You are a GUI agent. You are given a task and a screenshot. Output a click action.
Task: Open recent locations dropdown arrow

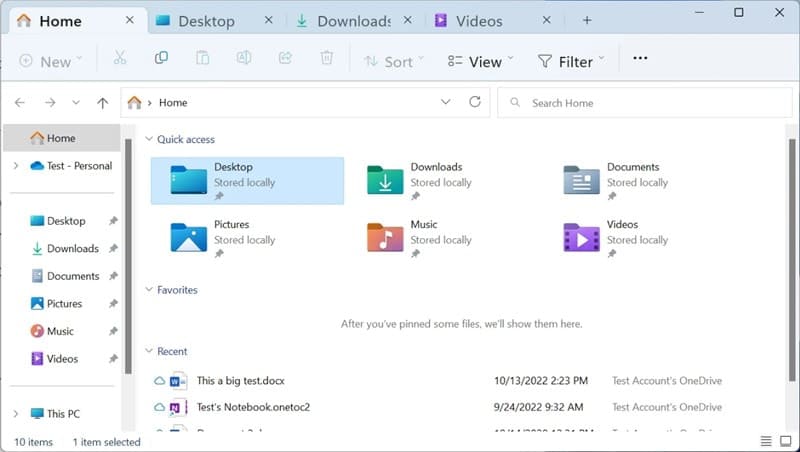click(x=76, y=103)
